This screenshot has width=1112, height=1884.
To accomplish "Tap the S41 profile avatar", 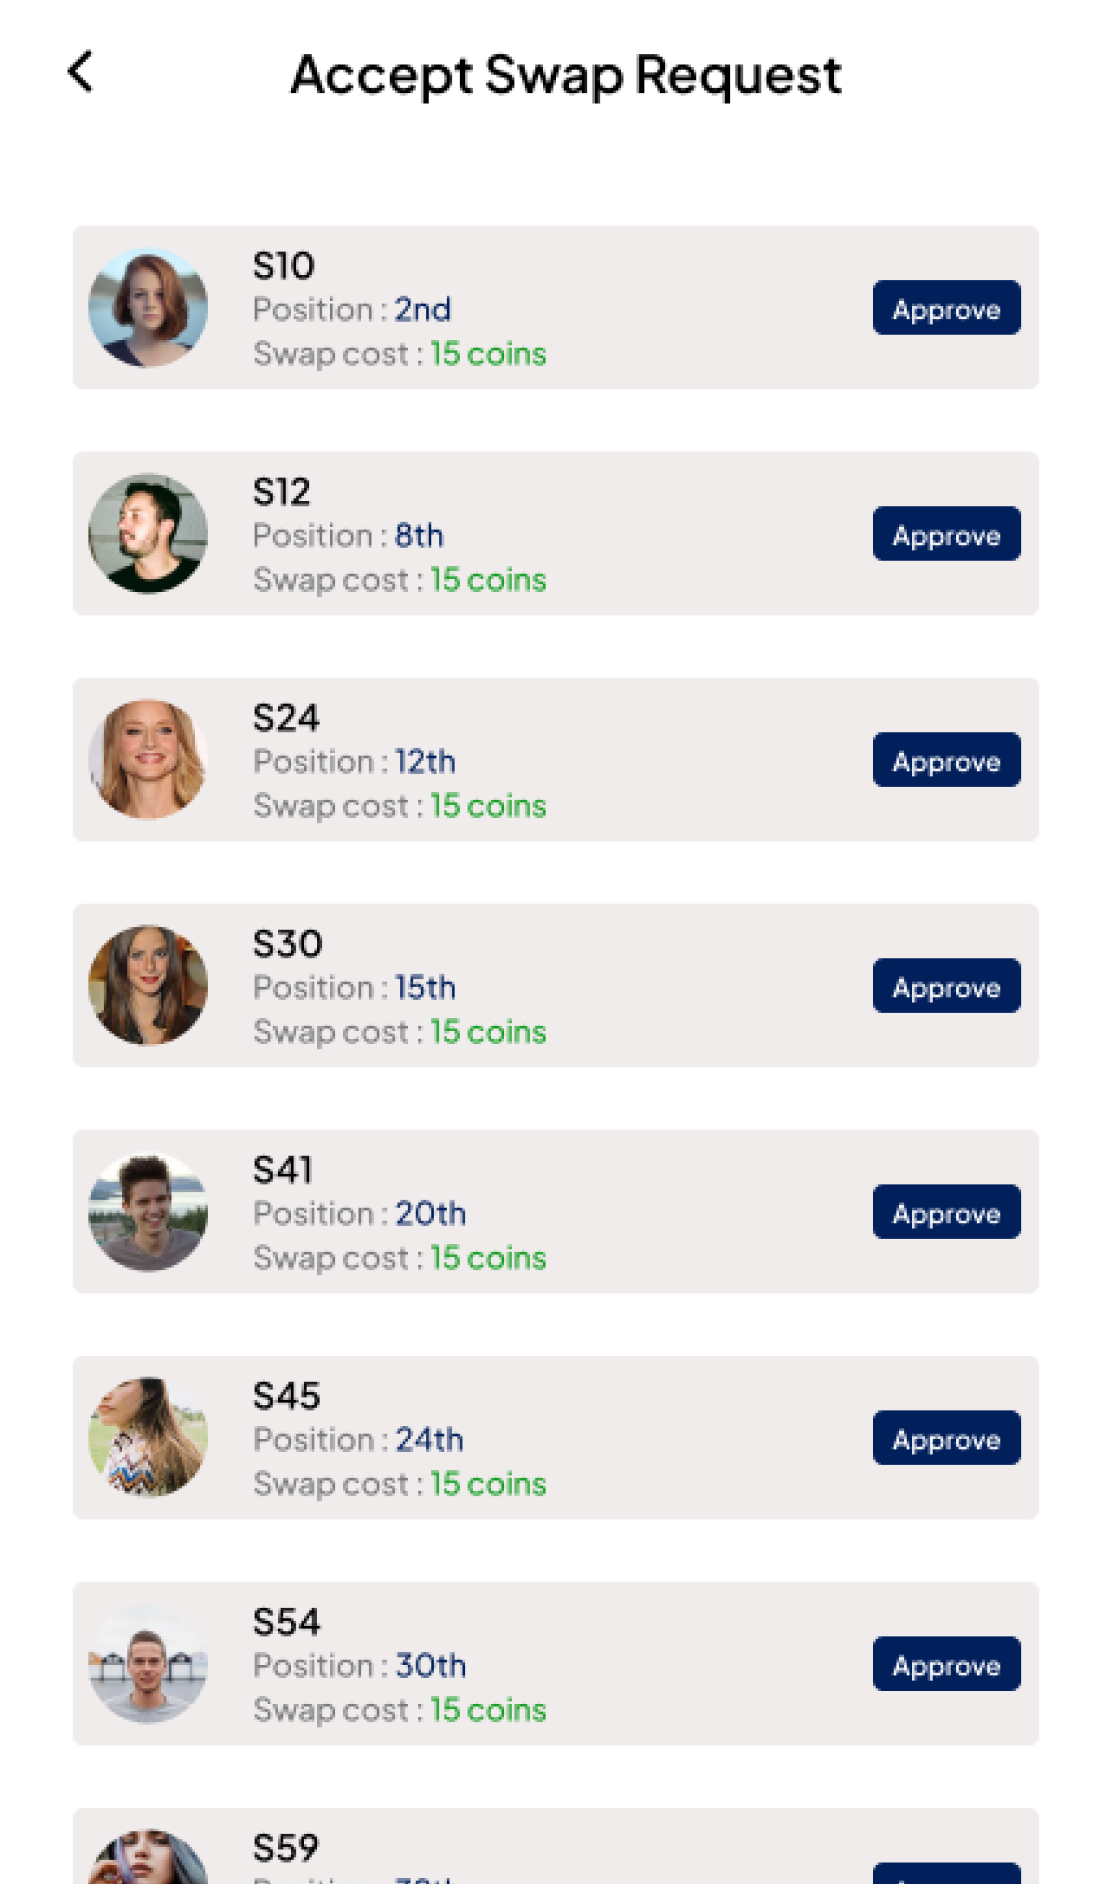I will click(148, 1212).
